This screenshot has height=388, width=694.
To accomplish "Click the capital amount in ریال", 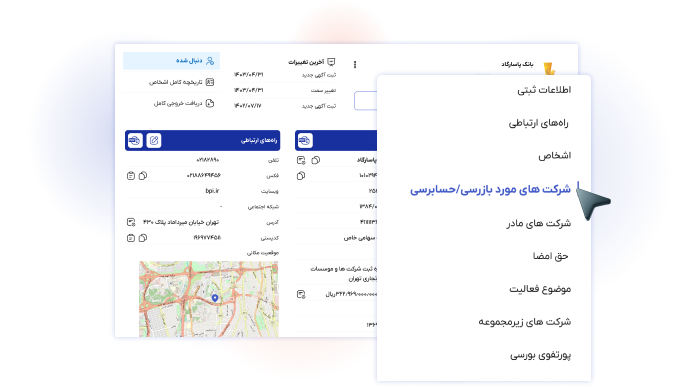I will [x=351, y=294].
